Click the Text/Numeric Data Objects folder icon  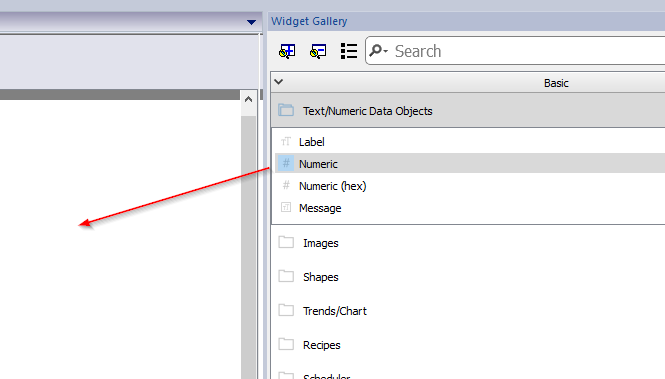[x=286, y=110]
